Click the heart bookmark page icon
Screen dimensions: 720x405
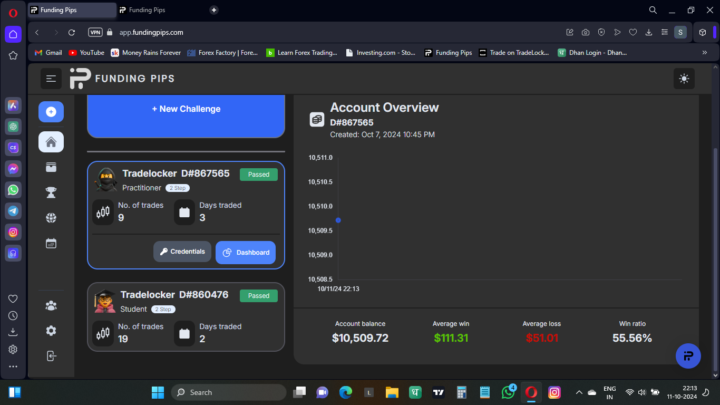pos(633,33)
